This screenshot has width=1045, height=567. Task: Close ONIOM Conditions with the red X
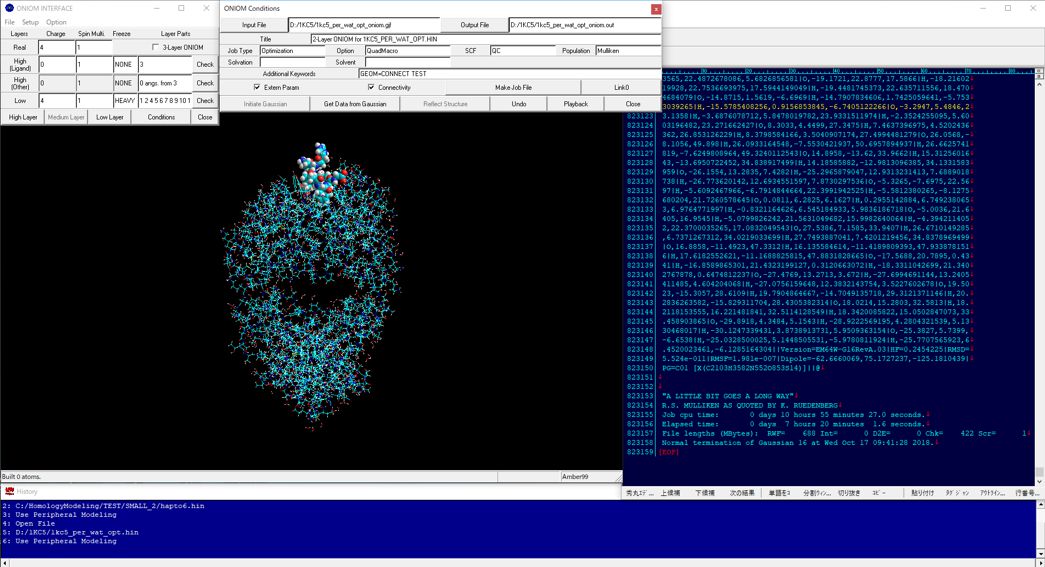coord(656,9)
